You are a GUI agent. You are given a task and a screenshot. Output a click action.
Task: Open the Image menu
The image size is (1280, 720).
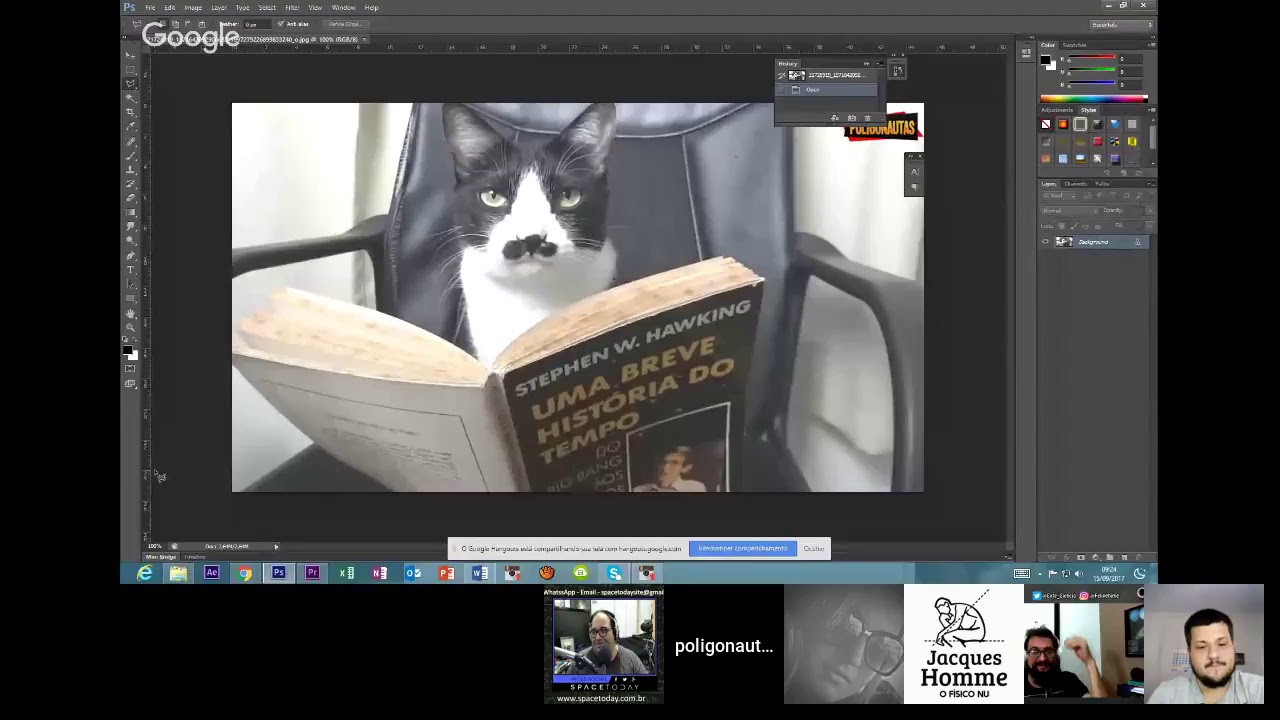coord(193,7)
